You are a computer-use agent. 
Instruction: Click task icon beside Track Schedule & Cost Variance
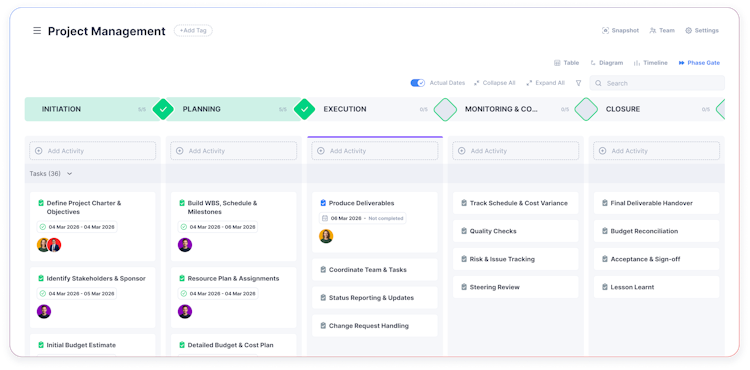tap(463, 203)
